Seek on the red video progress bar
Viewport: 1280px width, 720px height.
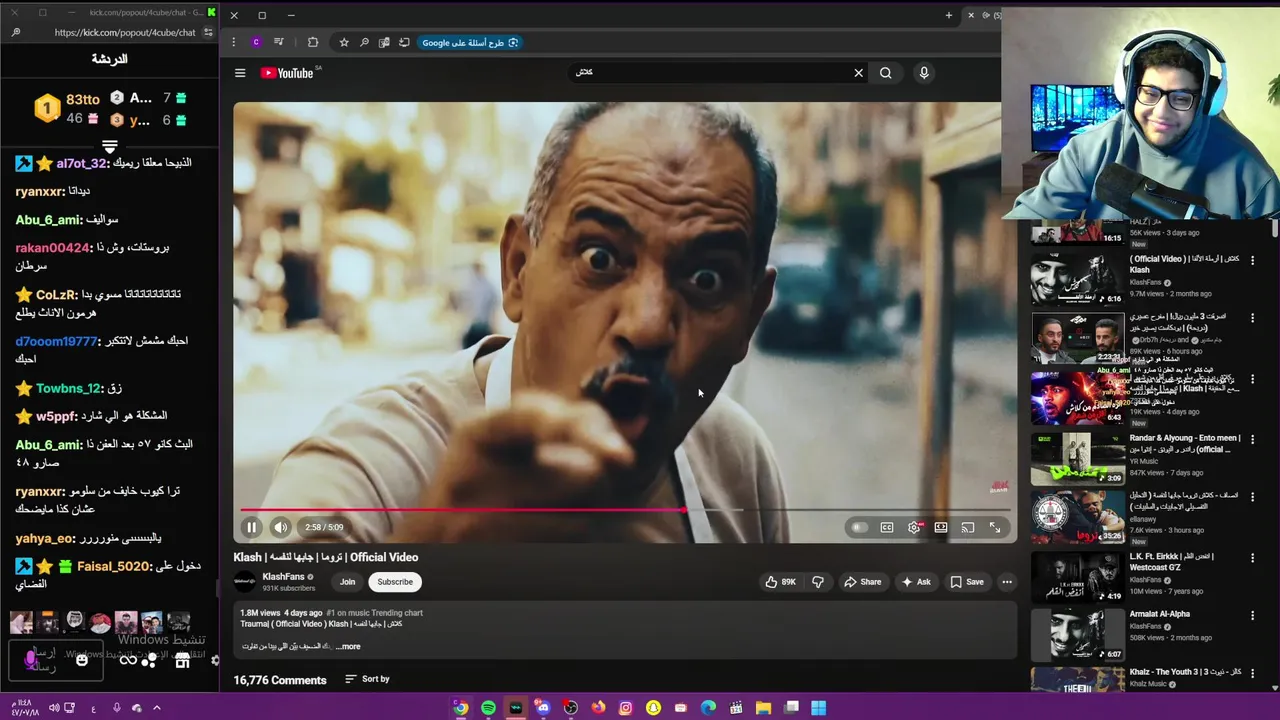coord(625,510)
